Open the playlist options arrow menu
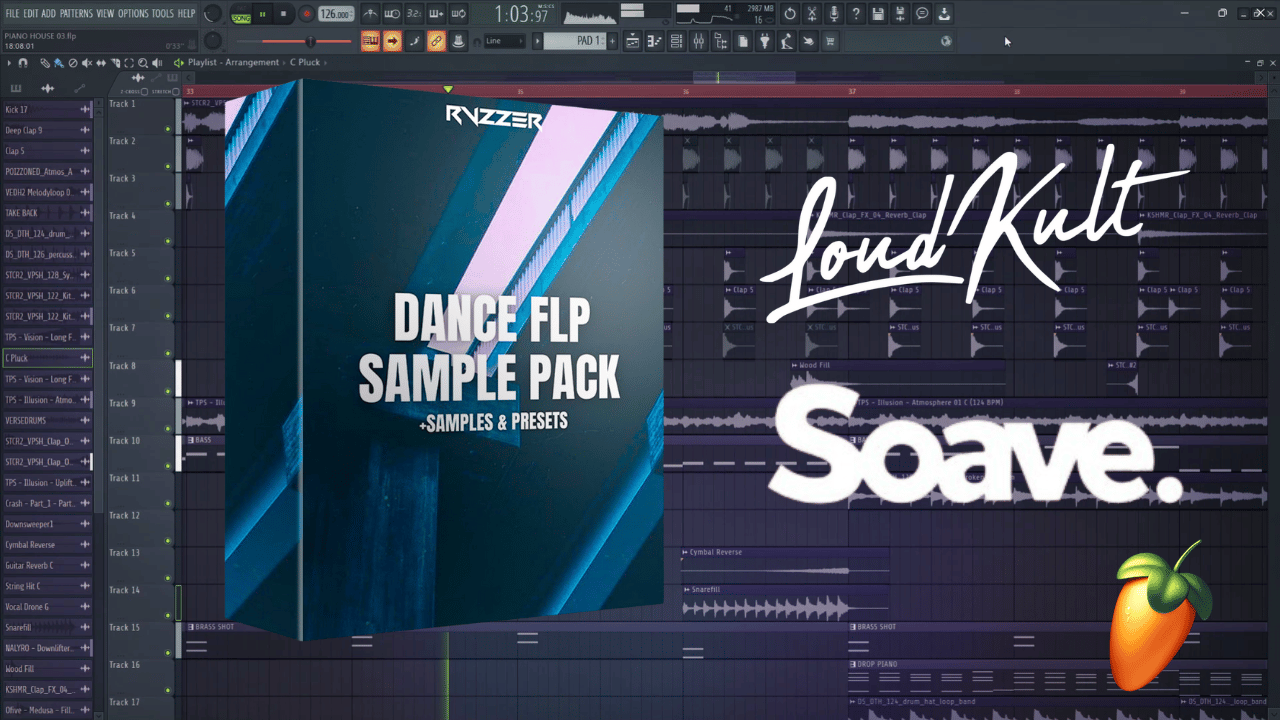Screen dimensions: 1280x720 pyautogui.click(x=8, y=63)
